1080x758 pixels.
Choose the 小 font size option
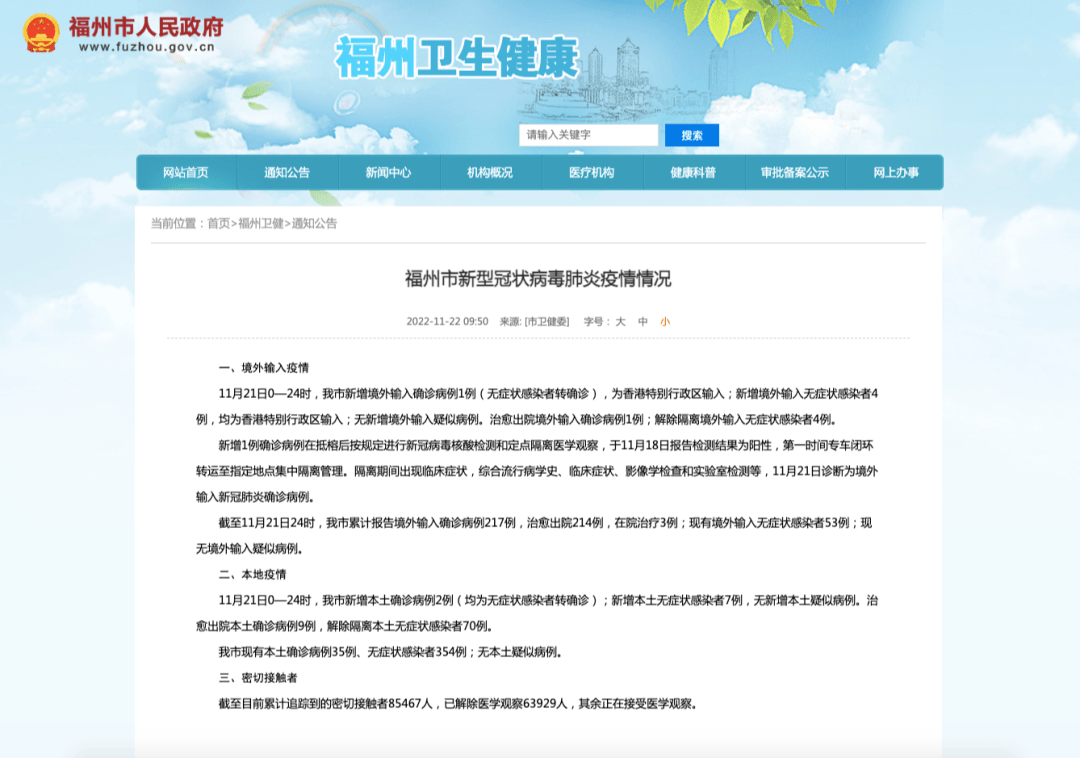coord(665,321)
